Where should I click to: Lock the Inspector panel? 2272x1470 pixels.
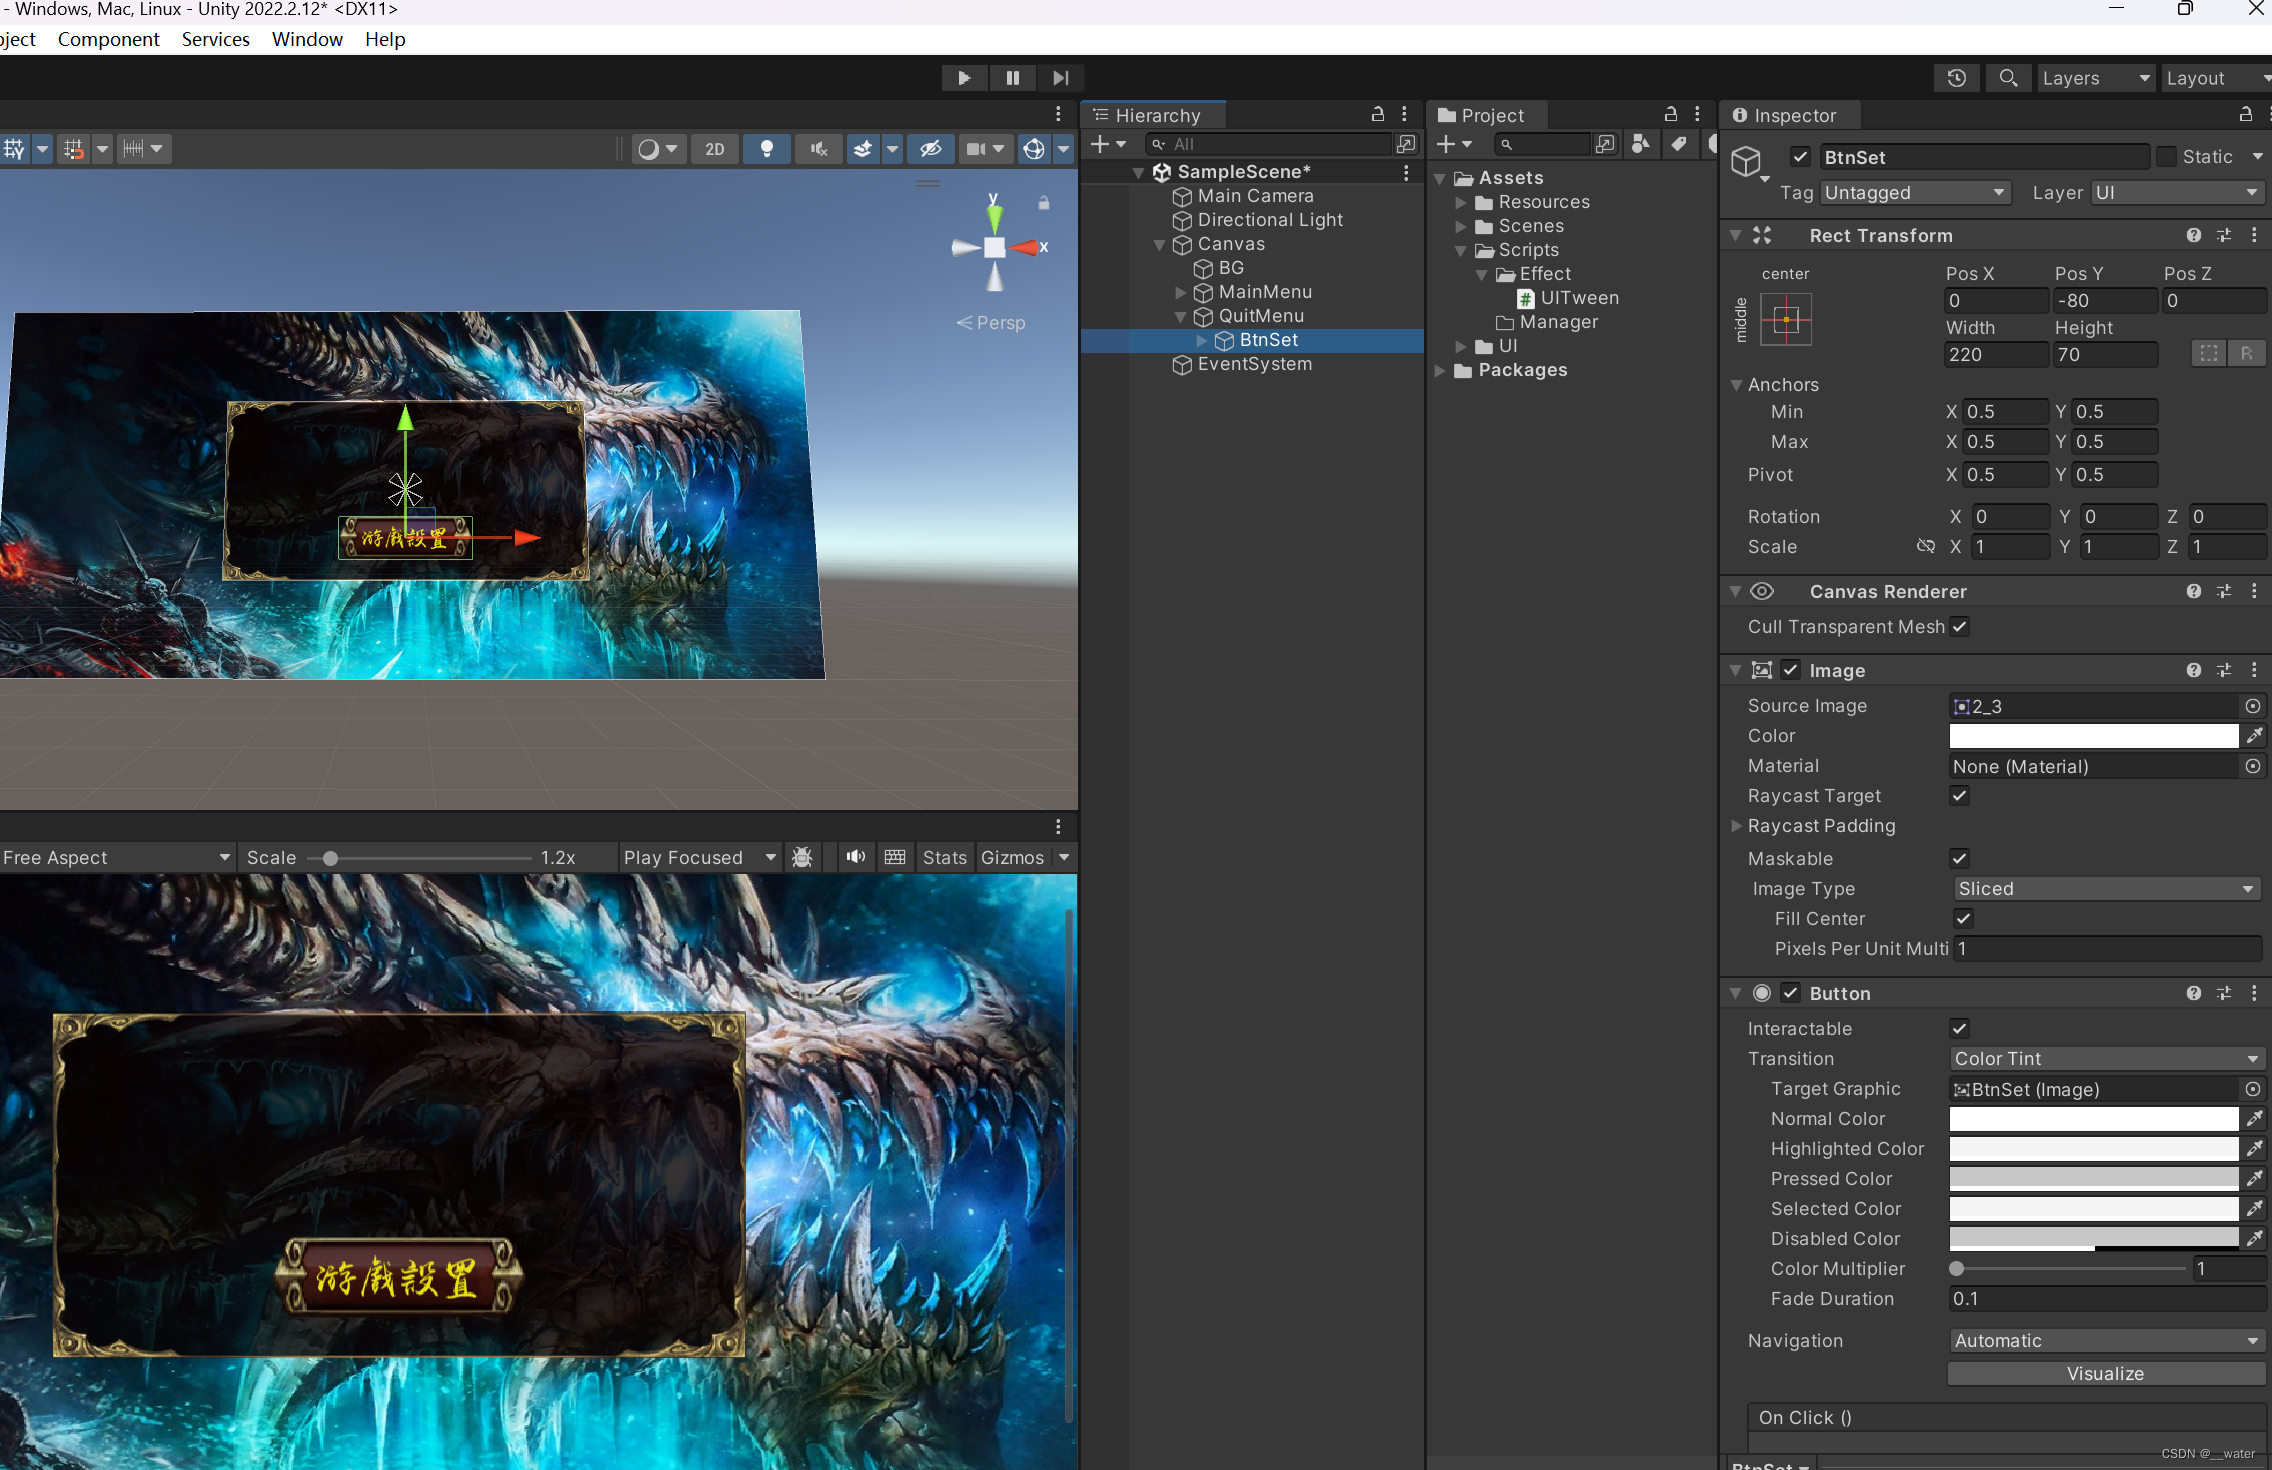[2245, 115]
